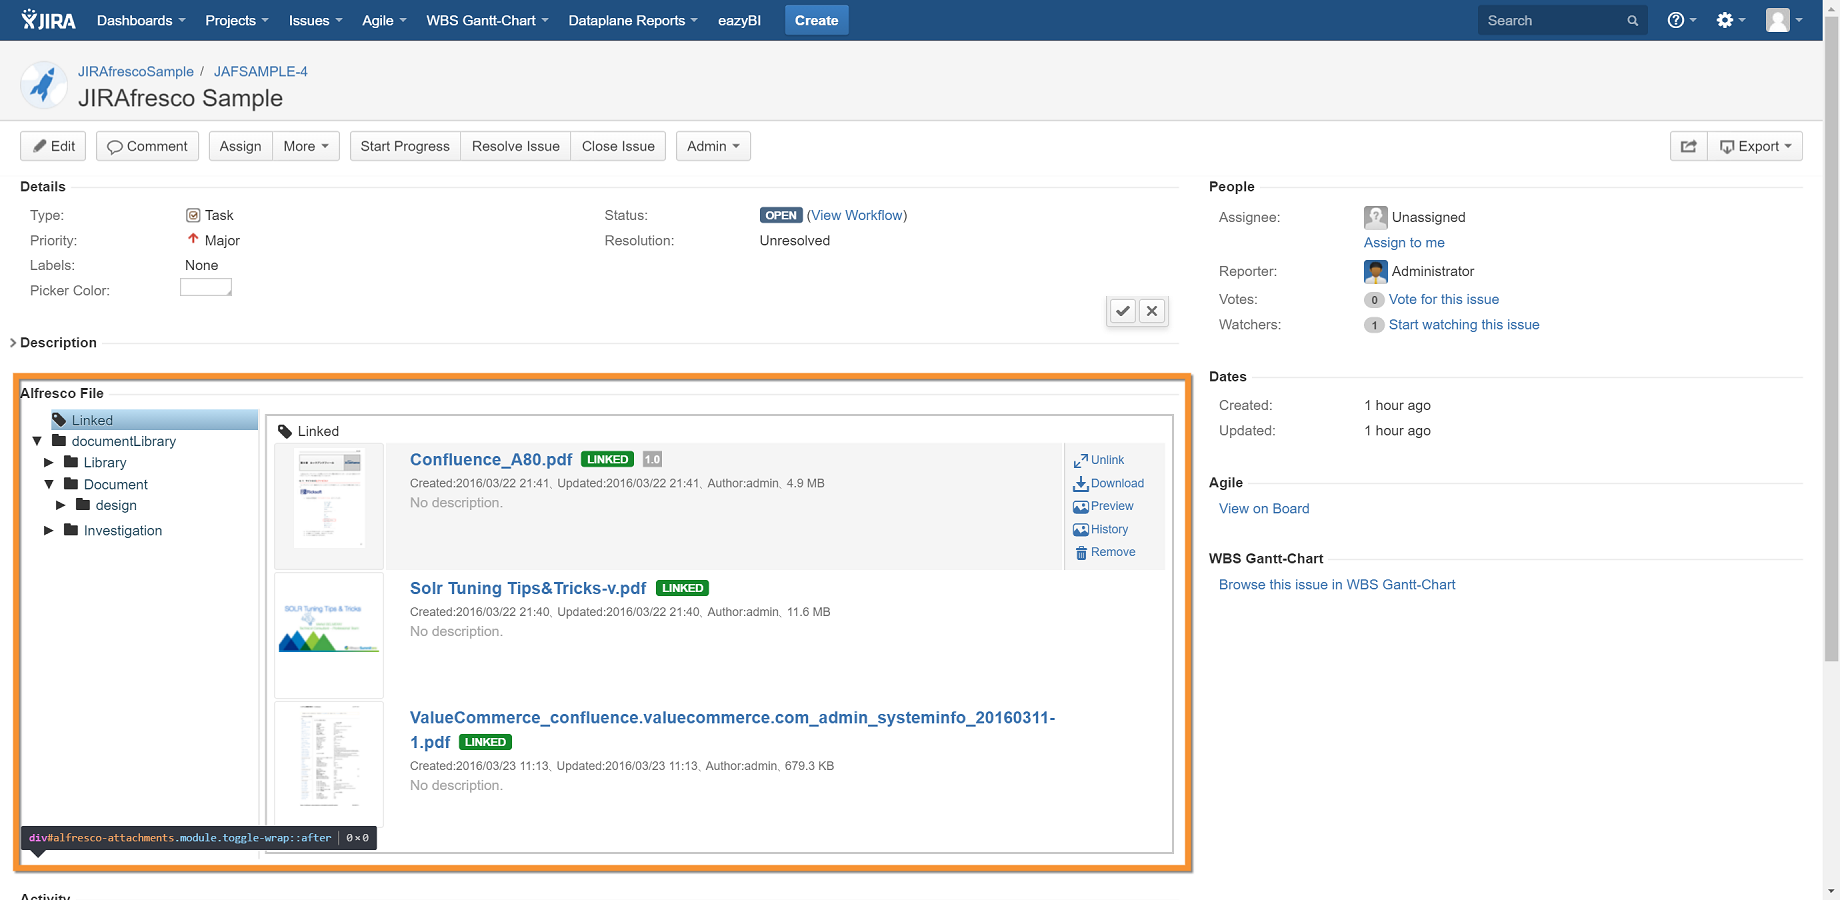Collapse the Document folder
1840x900 pixels.
coord(49,484)
